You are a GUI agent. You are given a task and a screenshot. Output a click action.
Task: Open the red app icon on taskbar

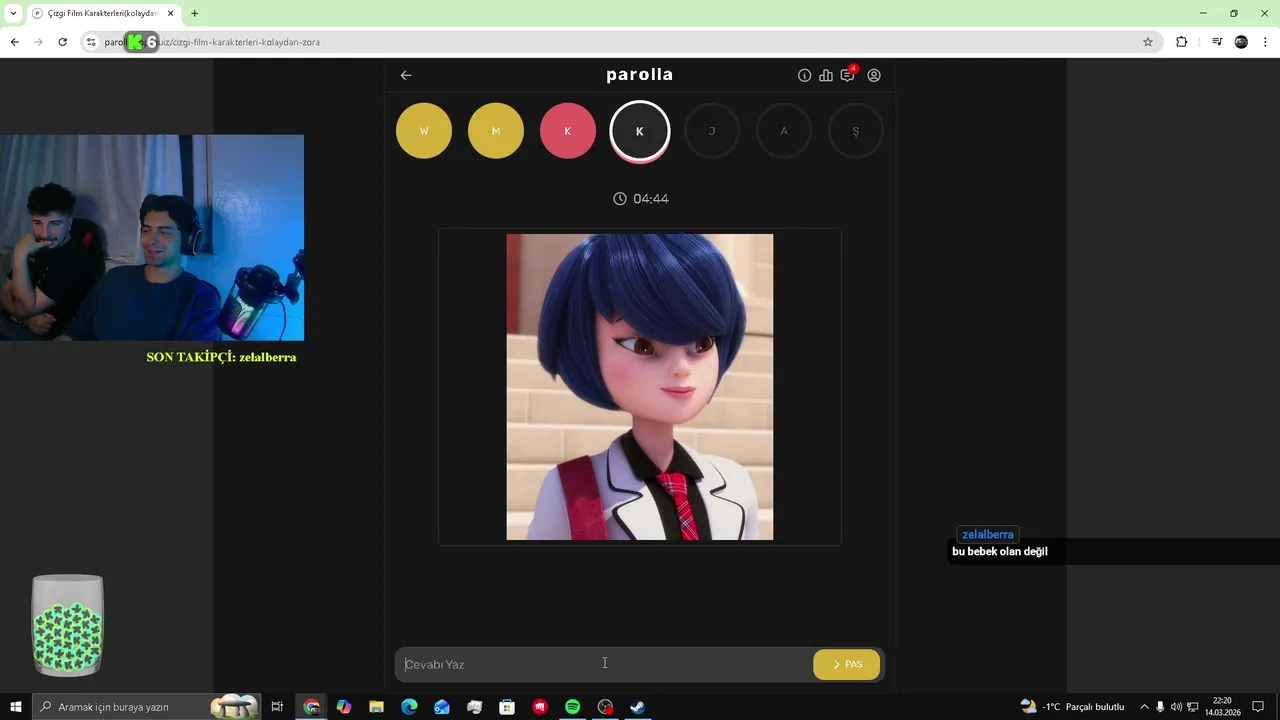tap(540, 707)
